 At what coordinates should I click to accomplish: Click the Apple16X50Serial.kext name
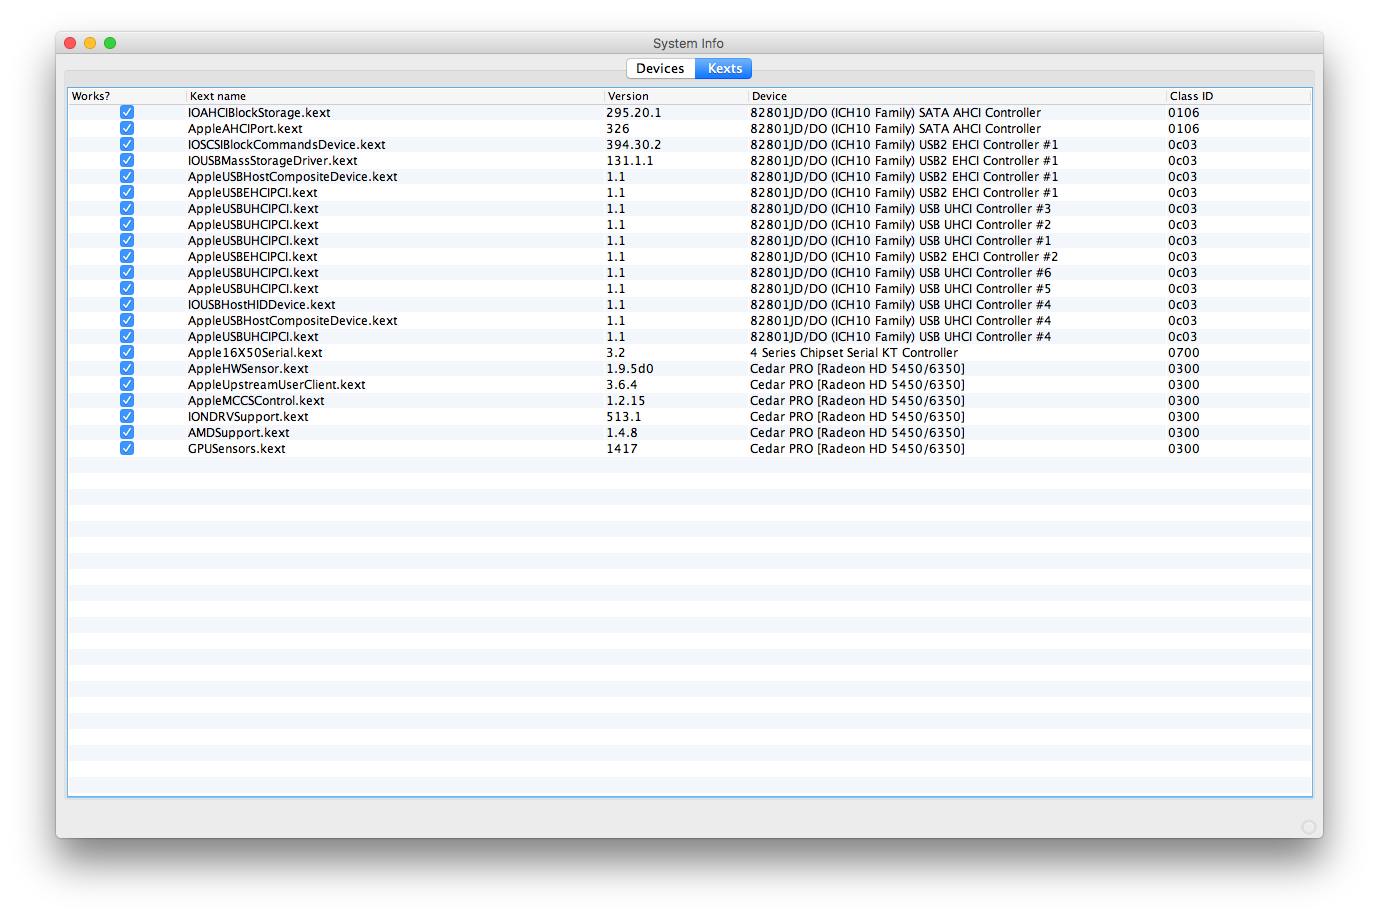255,353
